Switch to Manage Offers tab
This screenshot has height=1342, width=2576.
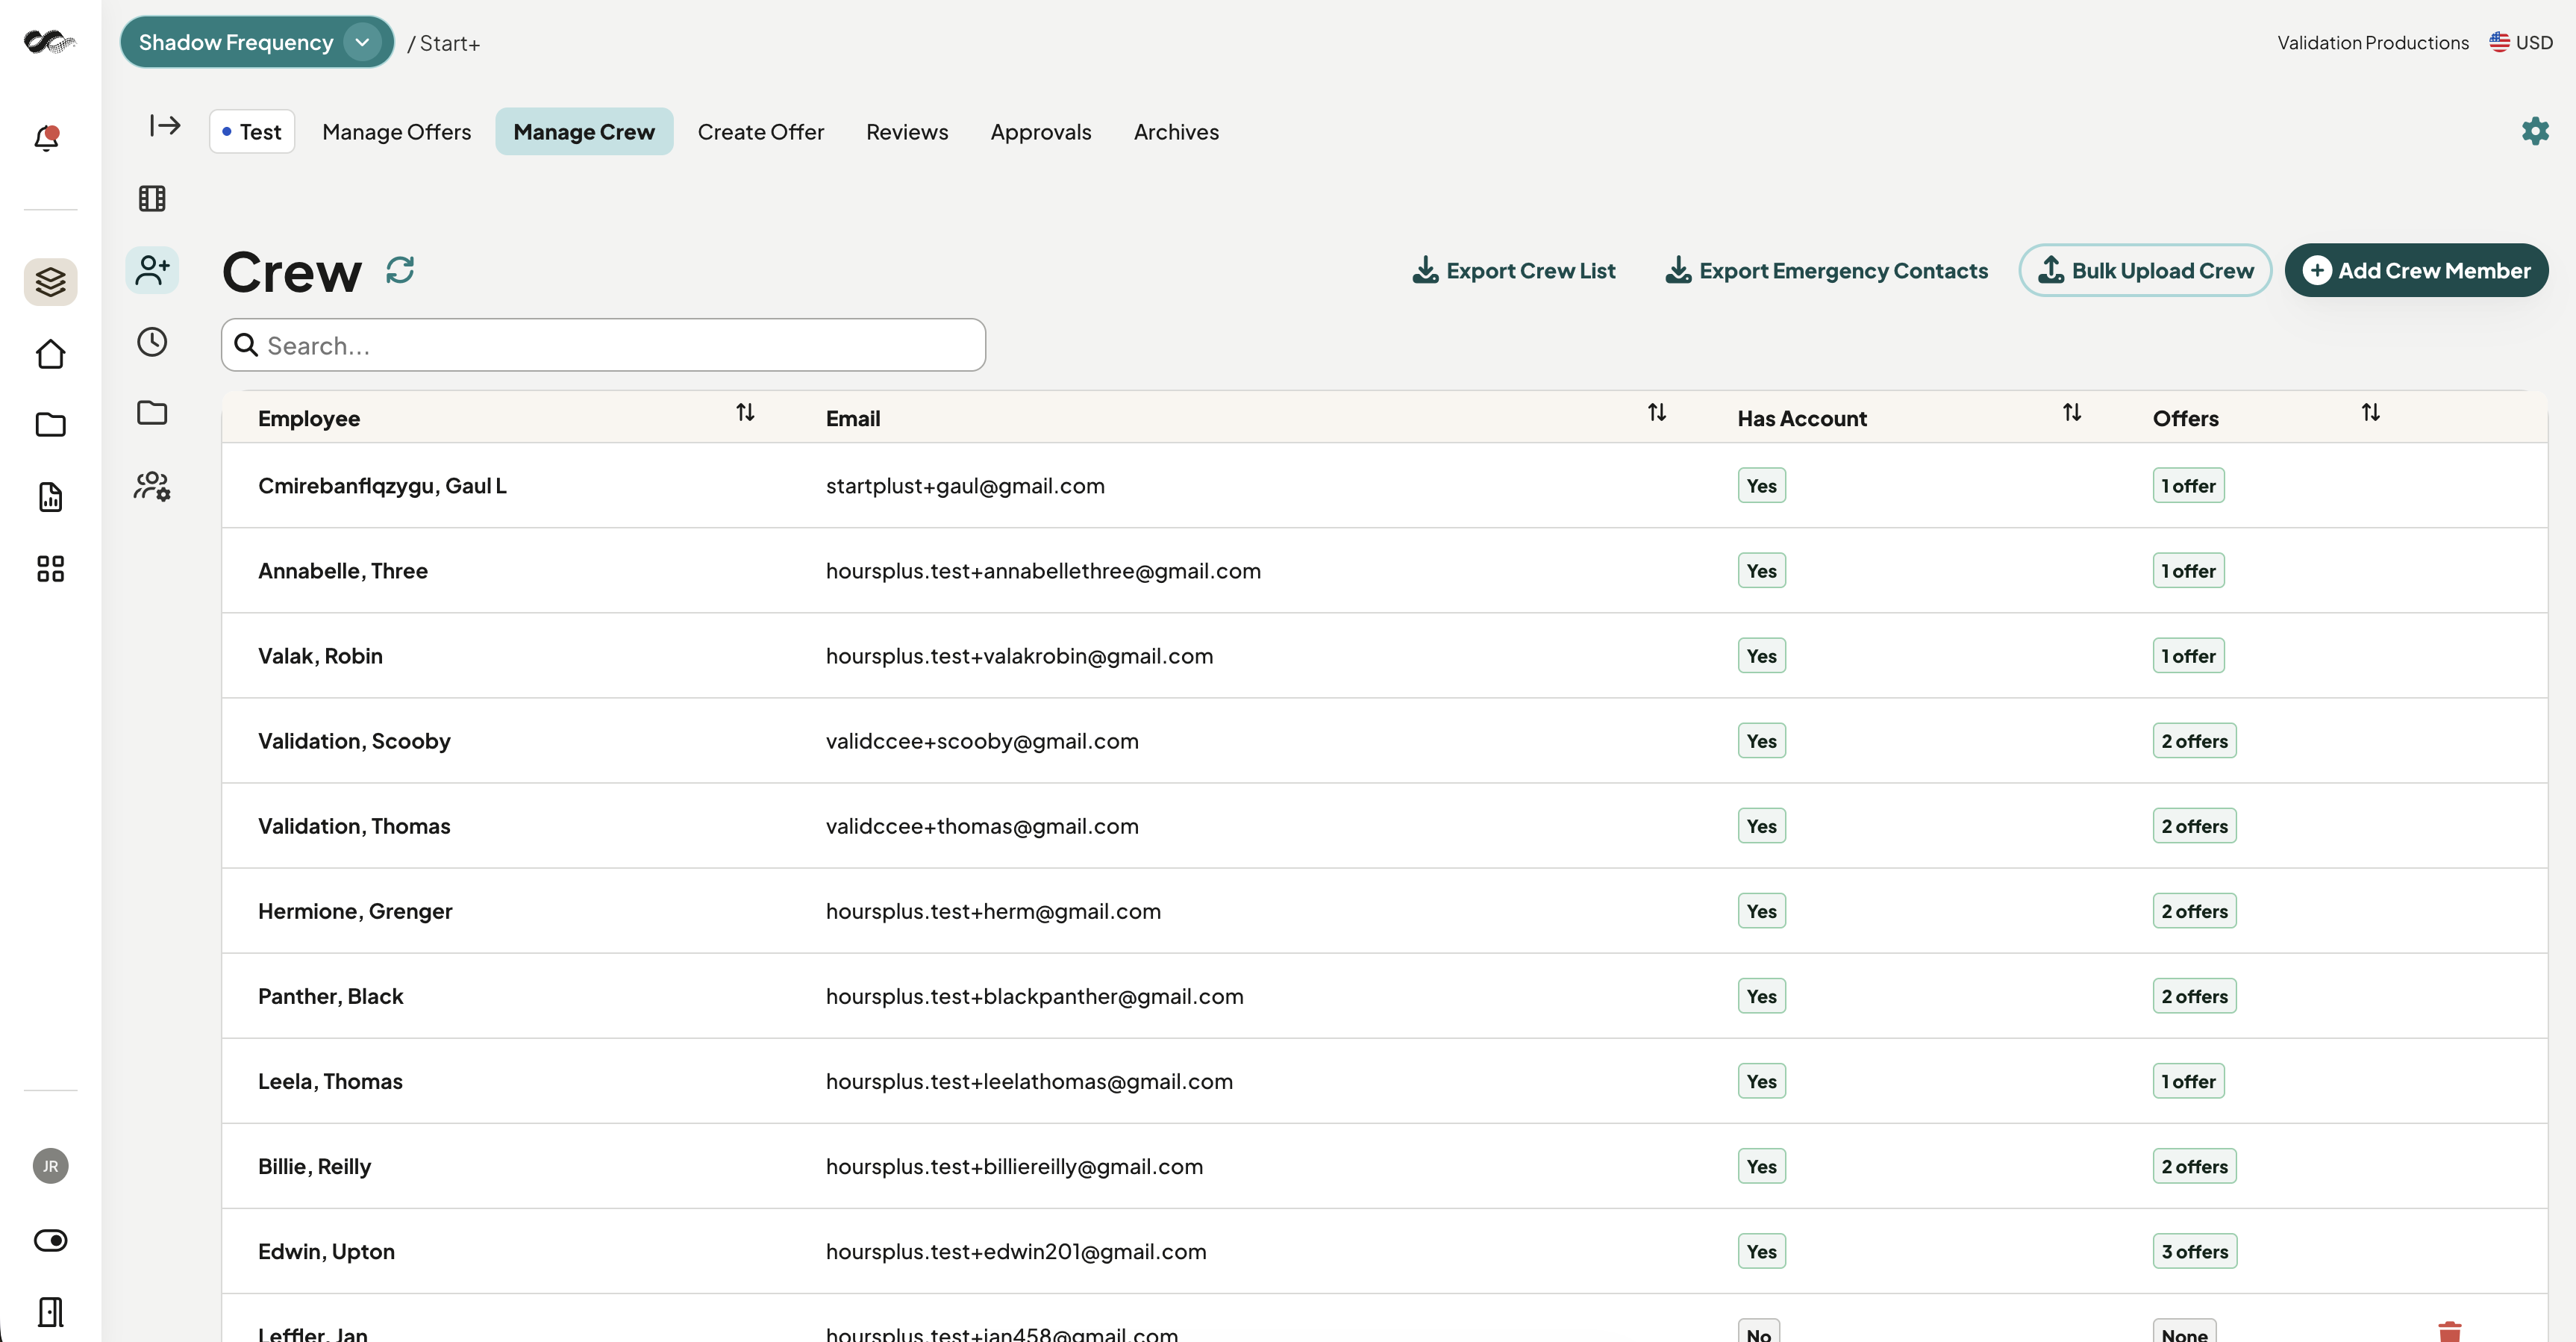[x=396, y=131]
